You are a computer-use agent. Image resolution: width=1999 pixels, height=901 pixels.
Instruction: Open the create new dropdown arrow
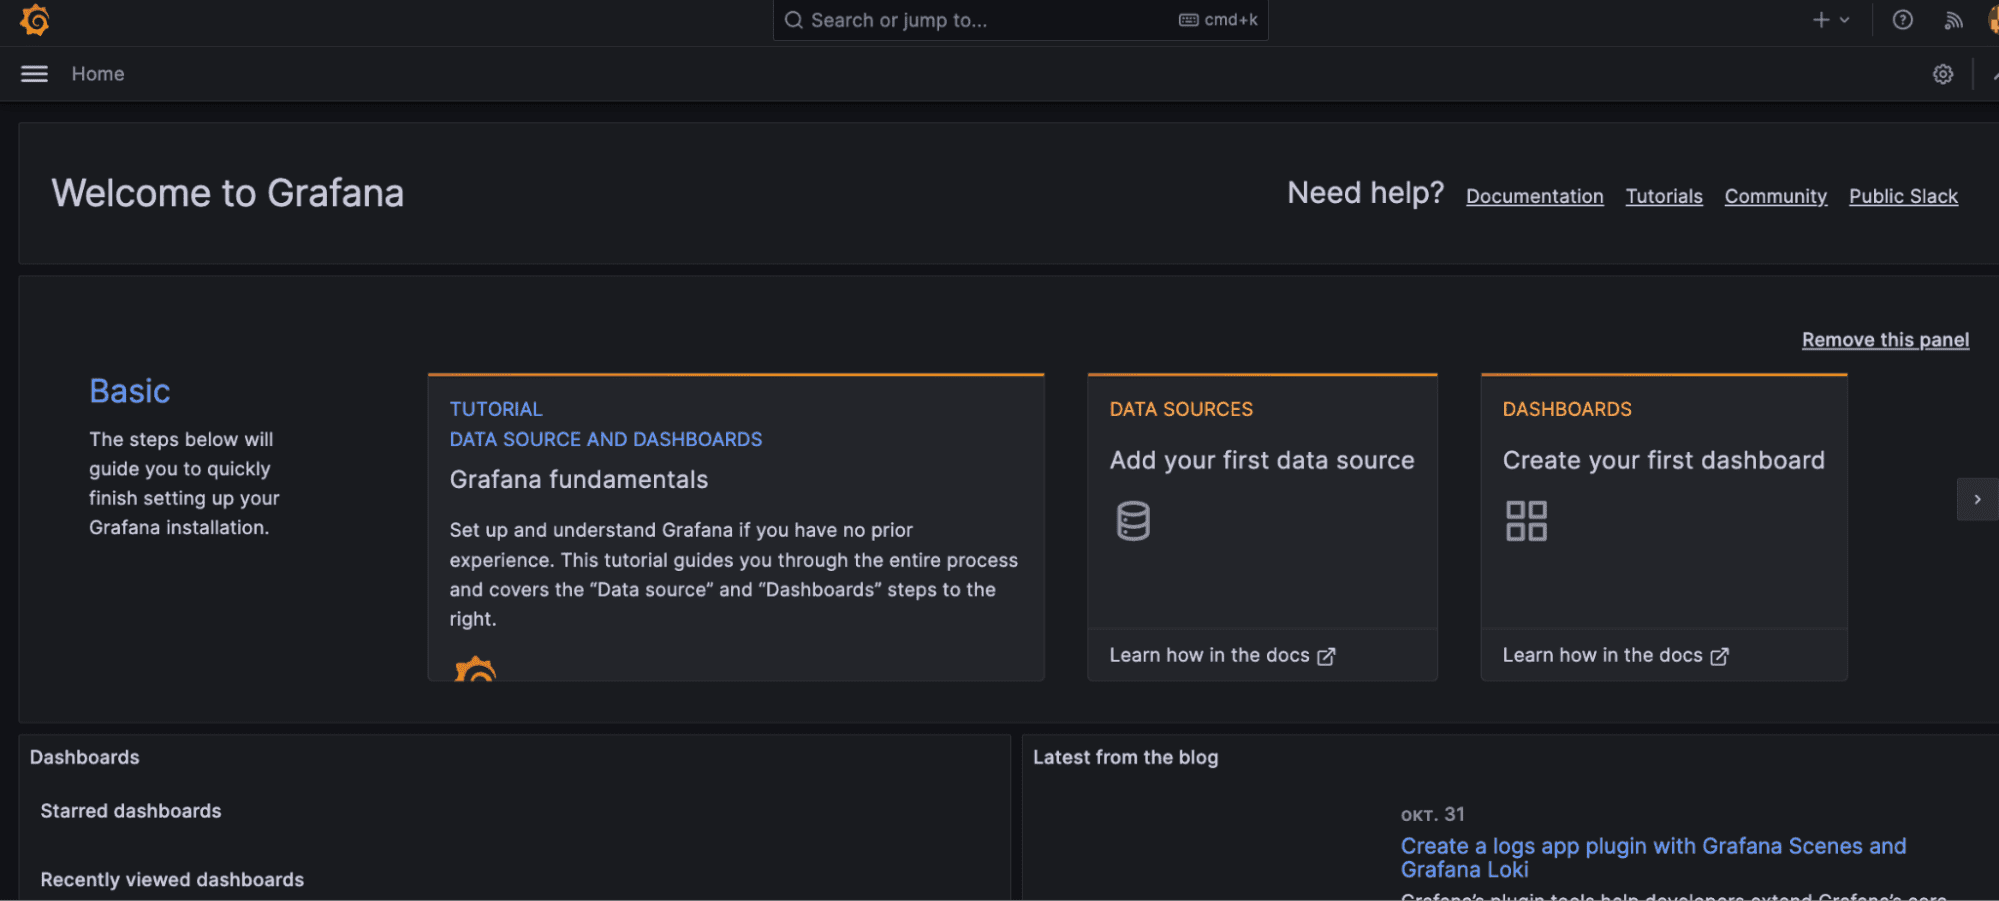pos(1844,20)
